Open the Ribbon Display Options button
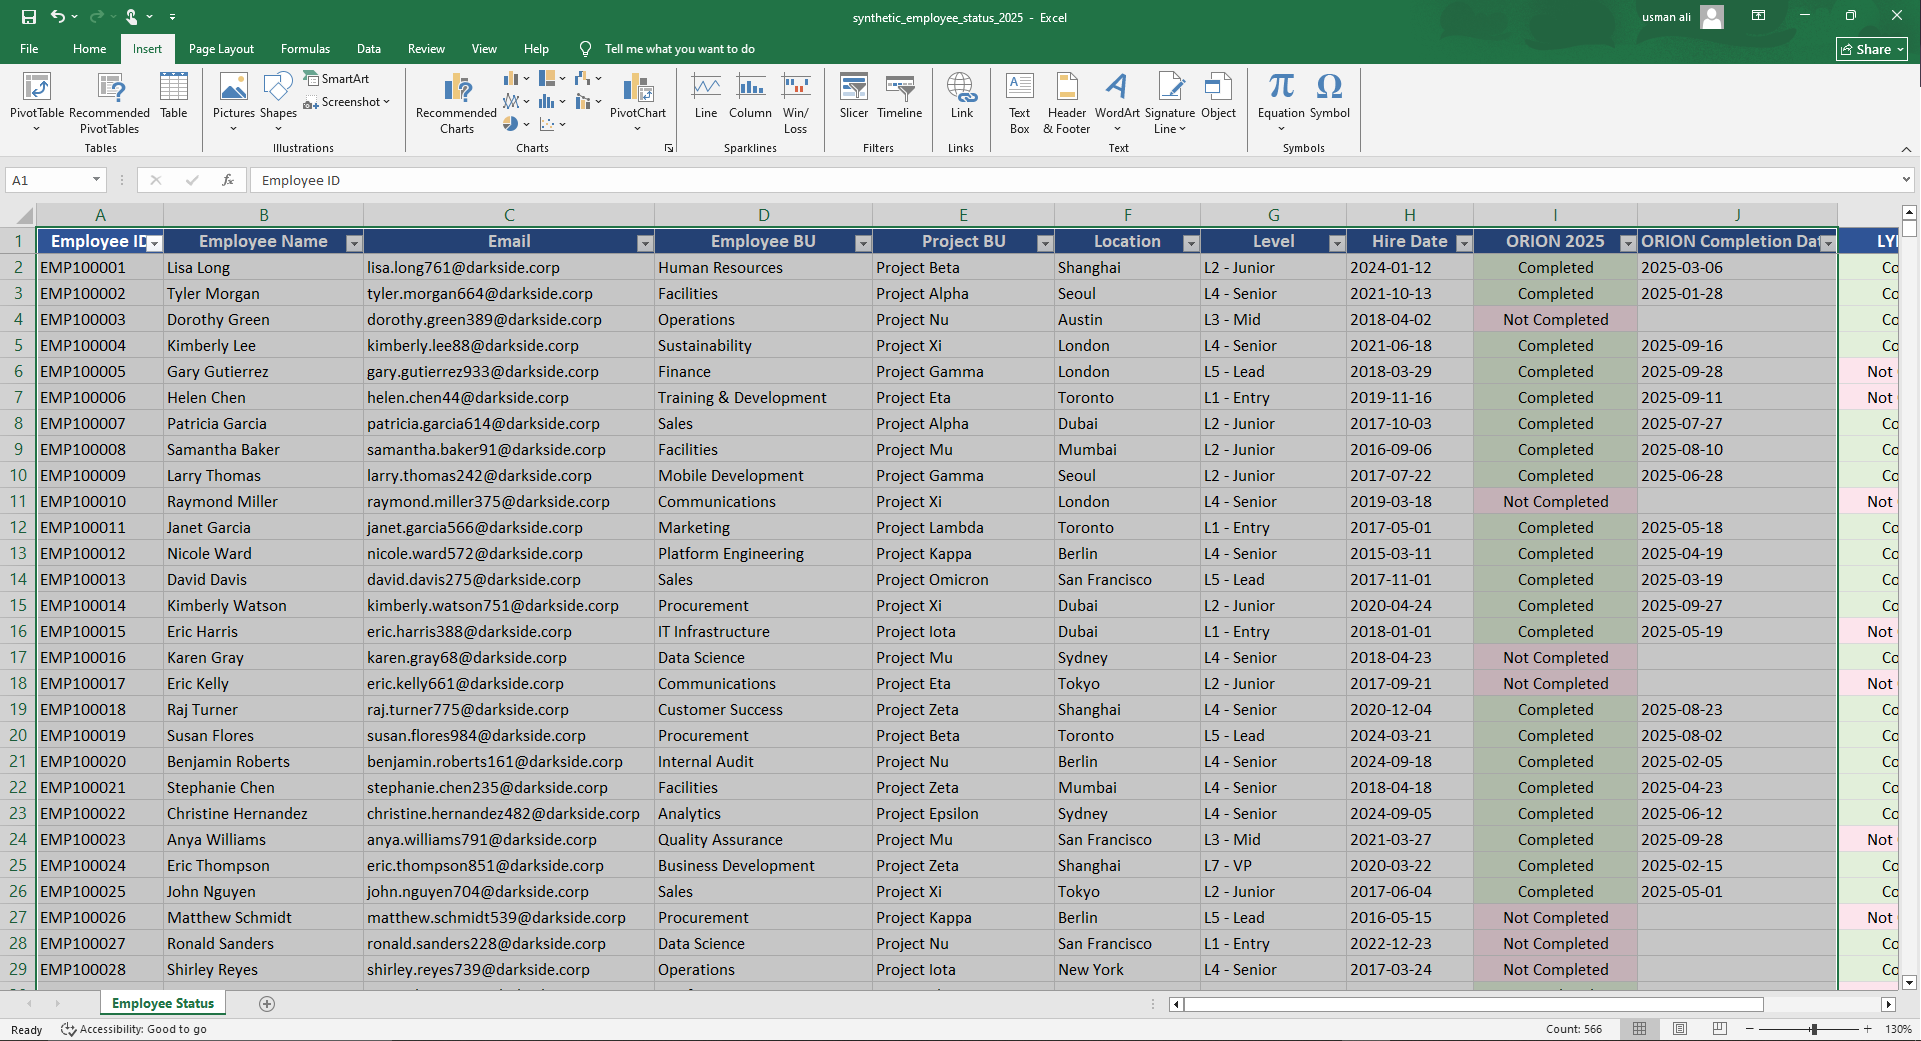1921x1041 pixels. pyautogui.click(x=1758, y=16)
